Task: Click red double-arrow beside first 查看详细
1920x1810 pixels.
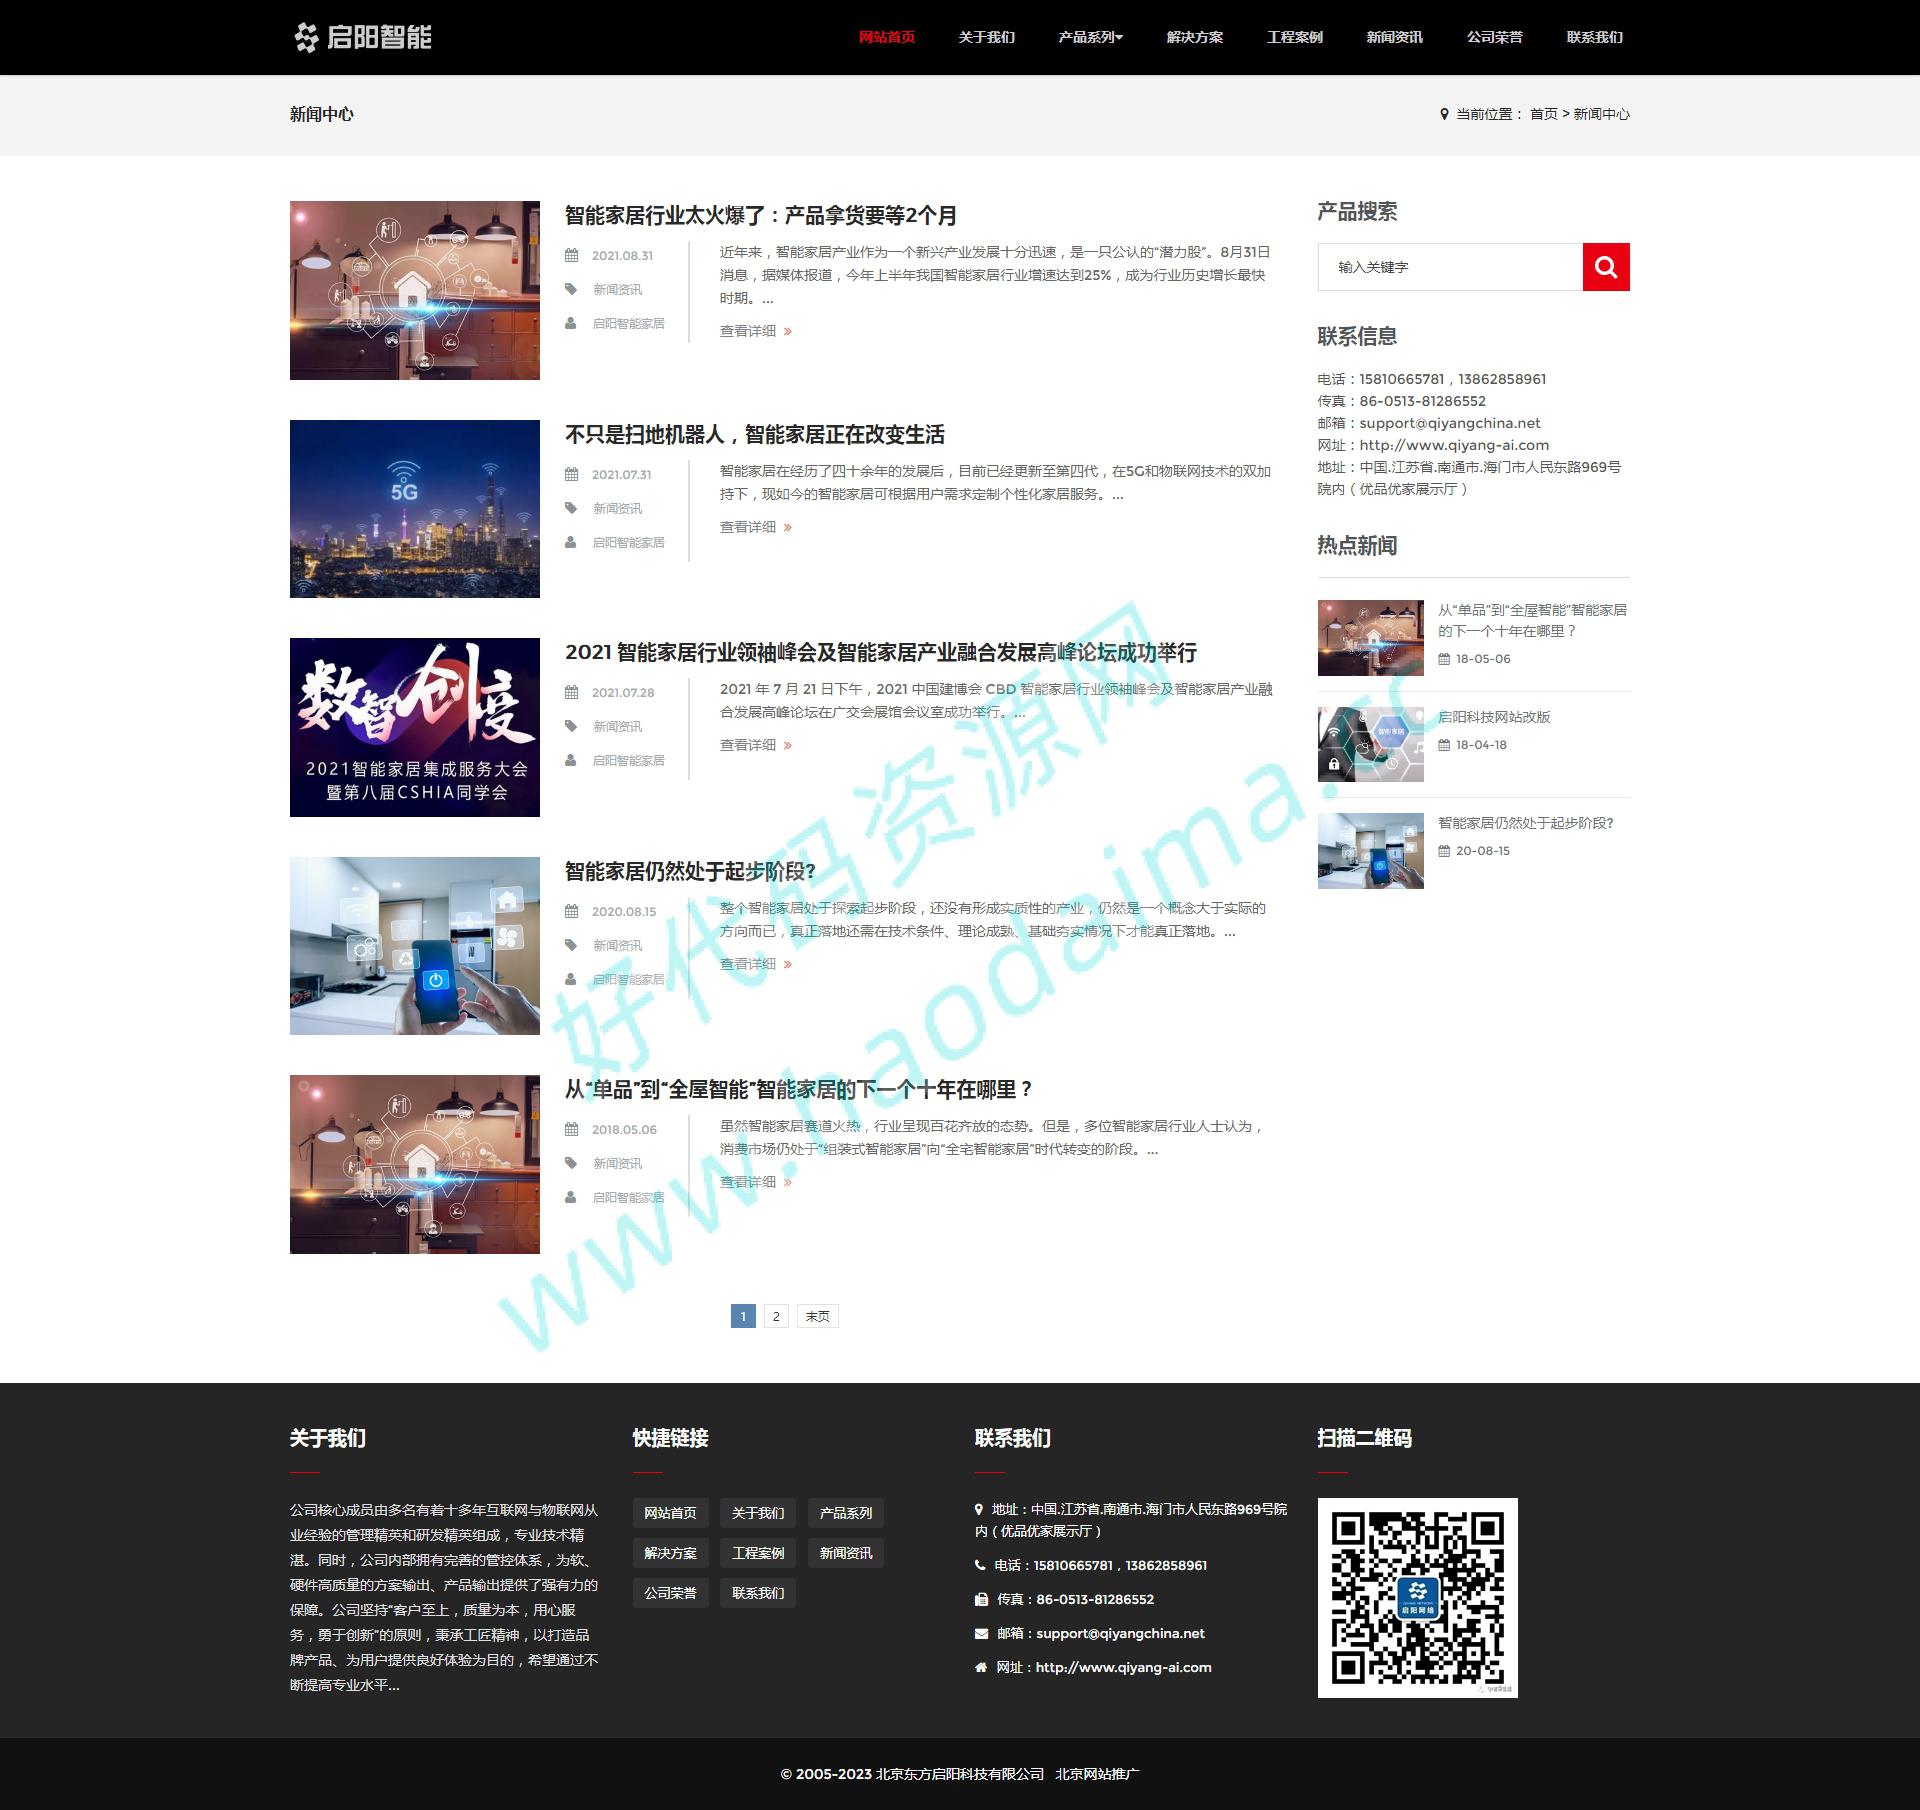Action: point(788,331)
